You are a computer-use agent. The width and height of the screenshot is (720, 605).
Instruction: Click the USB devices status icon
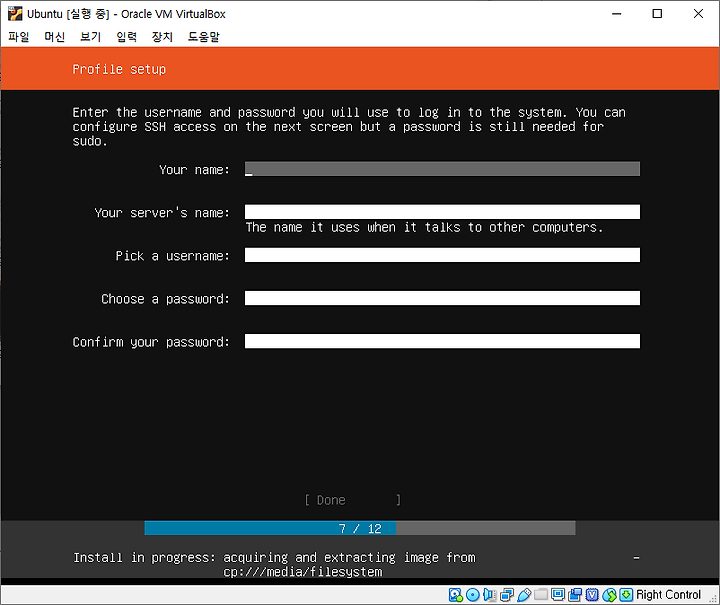524,595
